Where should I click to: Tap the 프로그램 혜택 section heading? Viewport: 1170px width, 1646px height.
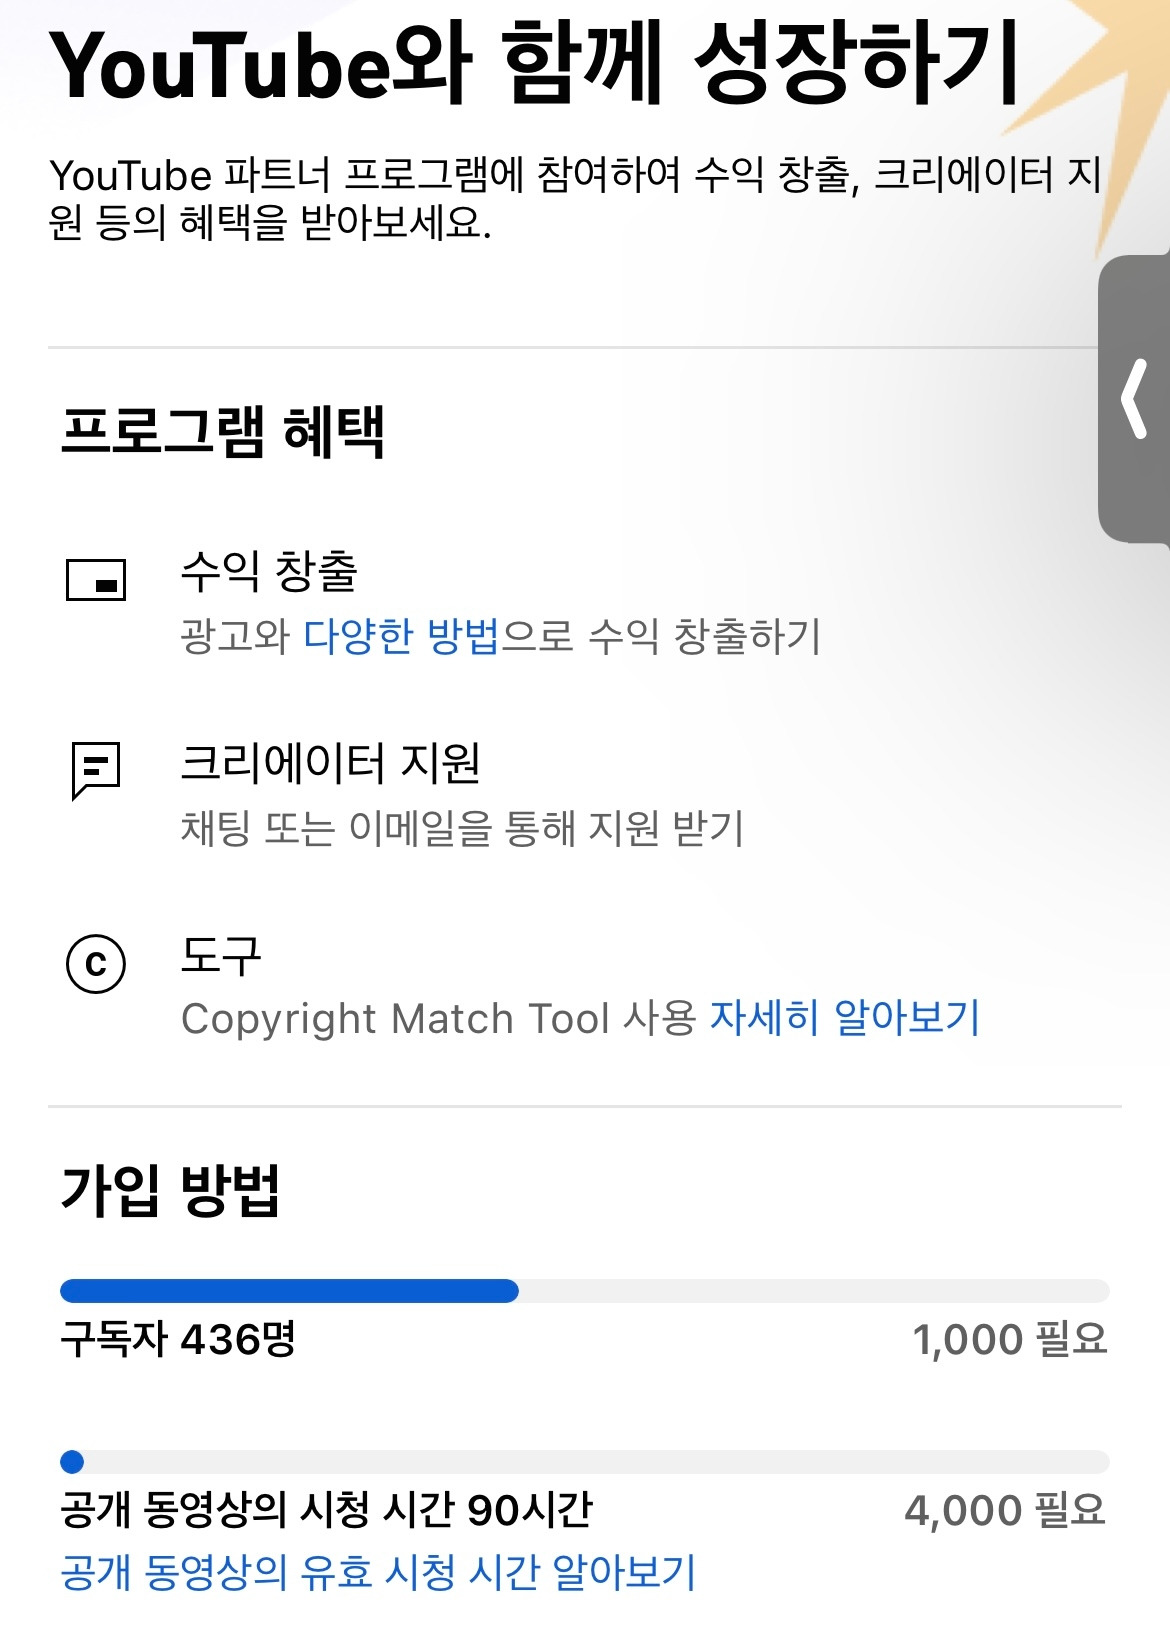pos(223,432)
